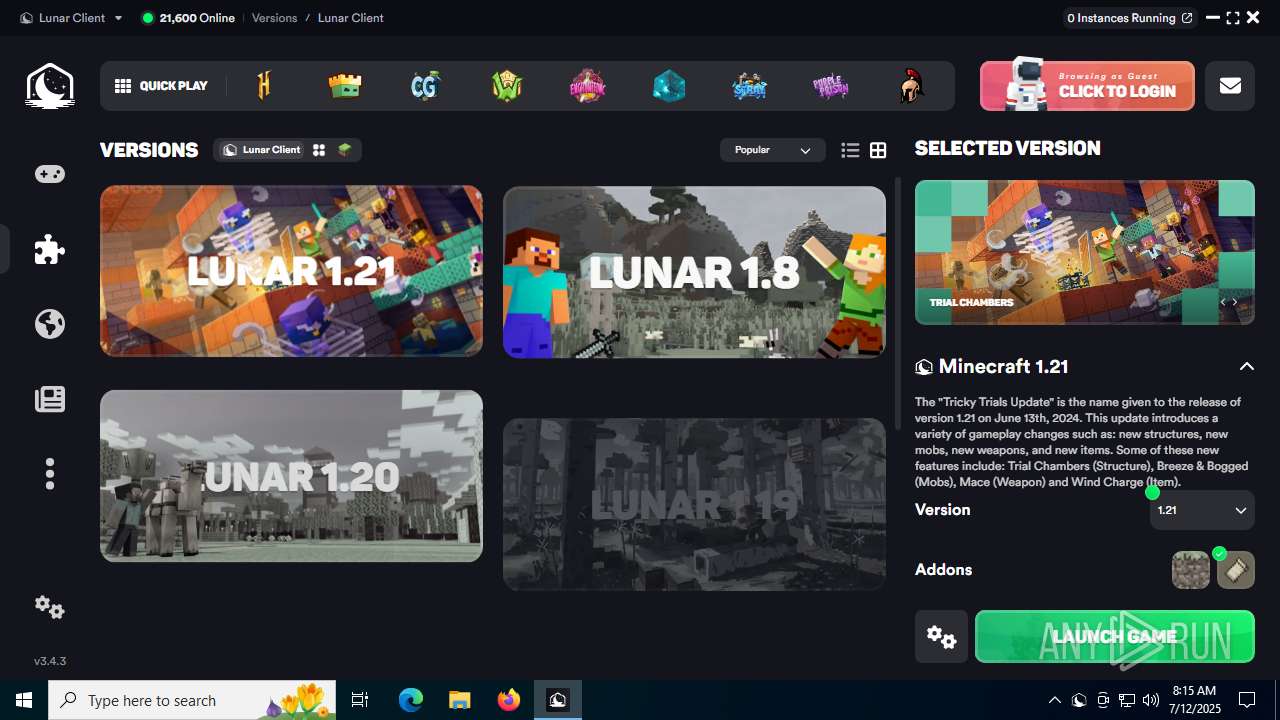Image resolution: width=1280 pixels, height=720 pixels.
Task: Switch versions to list view
Action: [x=850, y=150]
